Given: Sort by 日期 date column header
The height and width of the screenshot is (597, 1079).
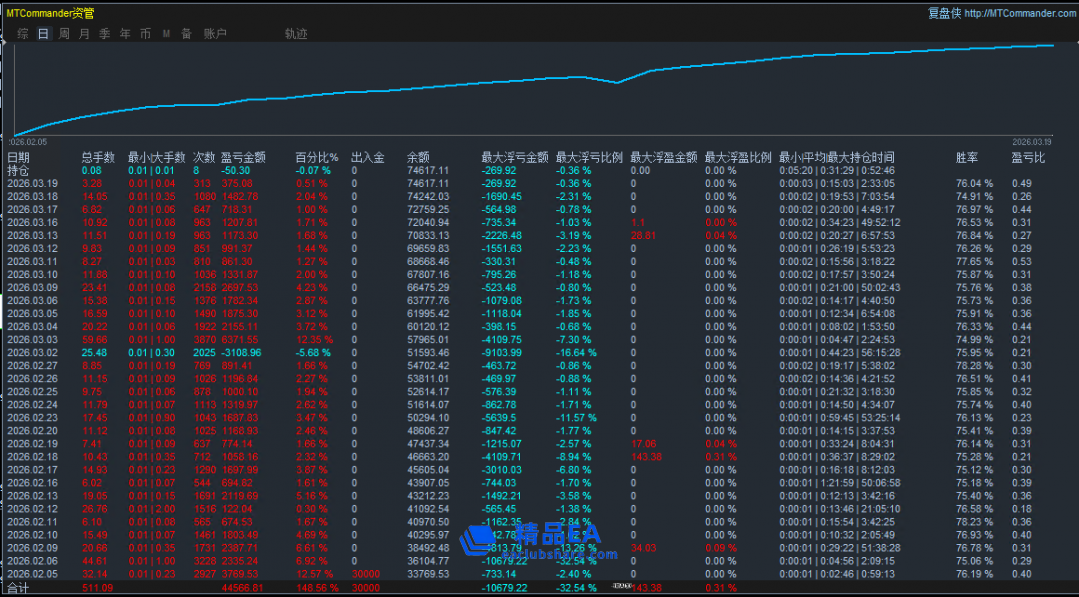Looking at the screenshot, I should click(18, 157).
